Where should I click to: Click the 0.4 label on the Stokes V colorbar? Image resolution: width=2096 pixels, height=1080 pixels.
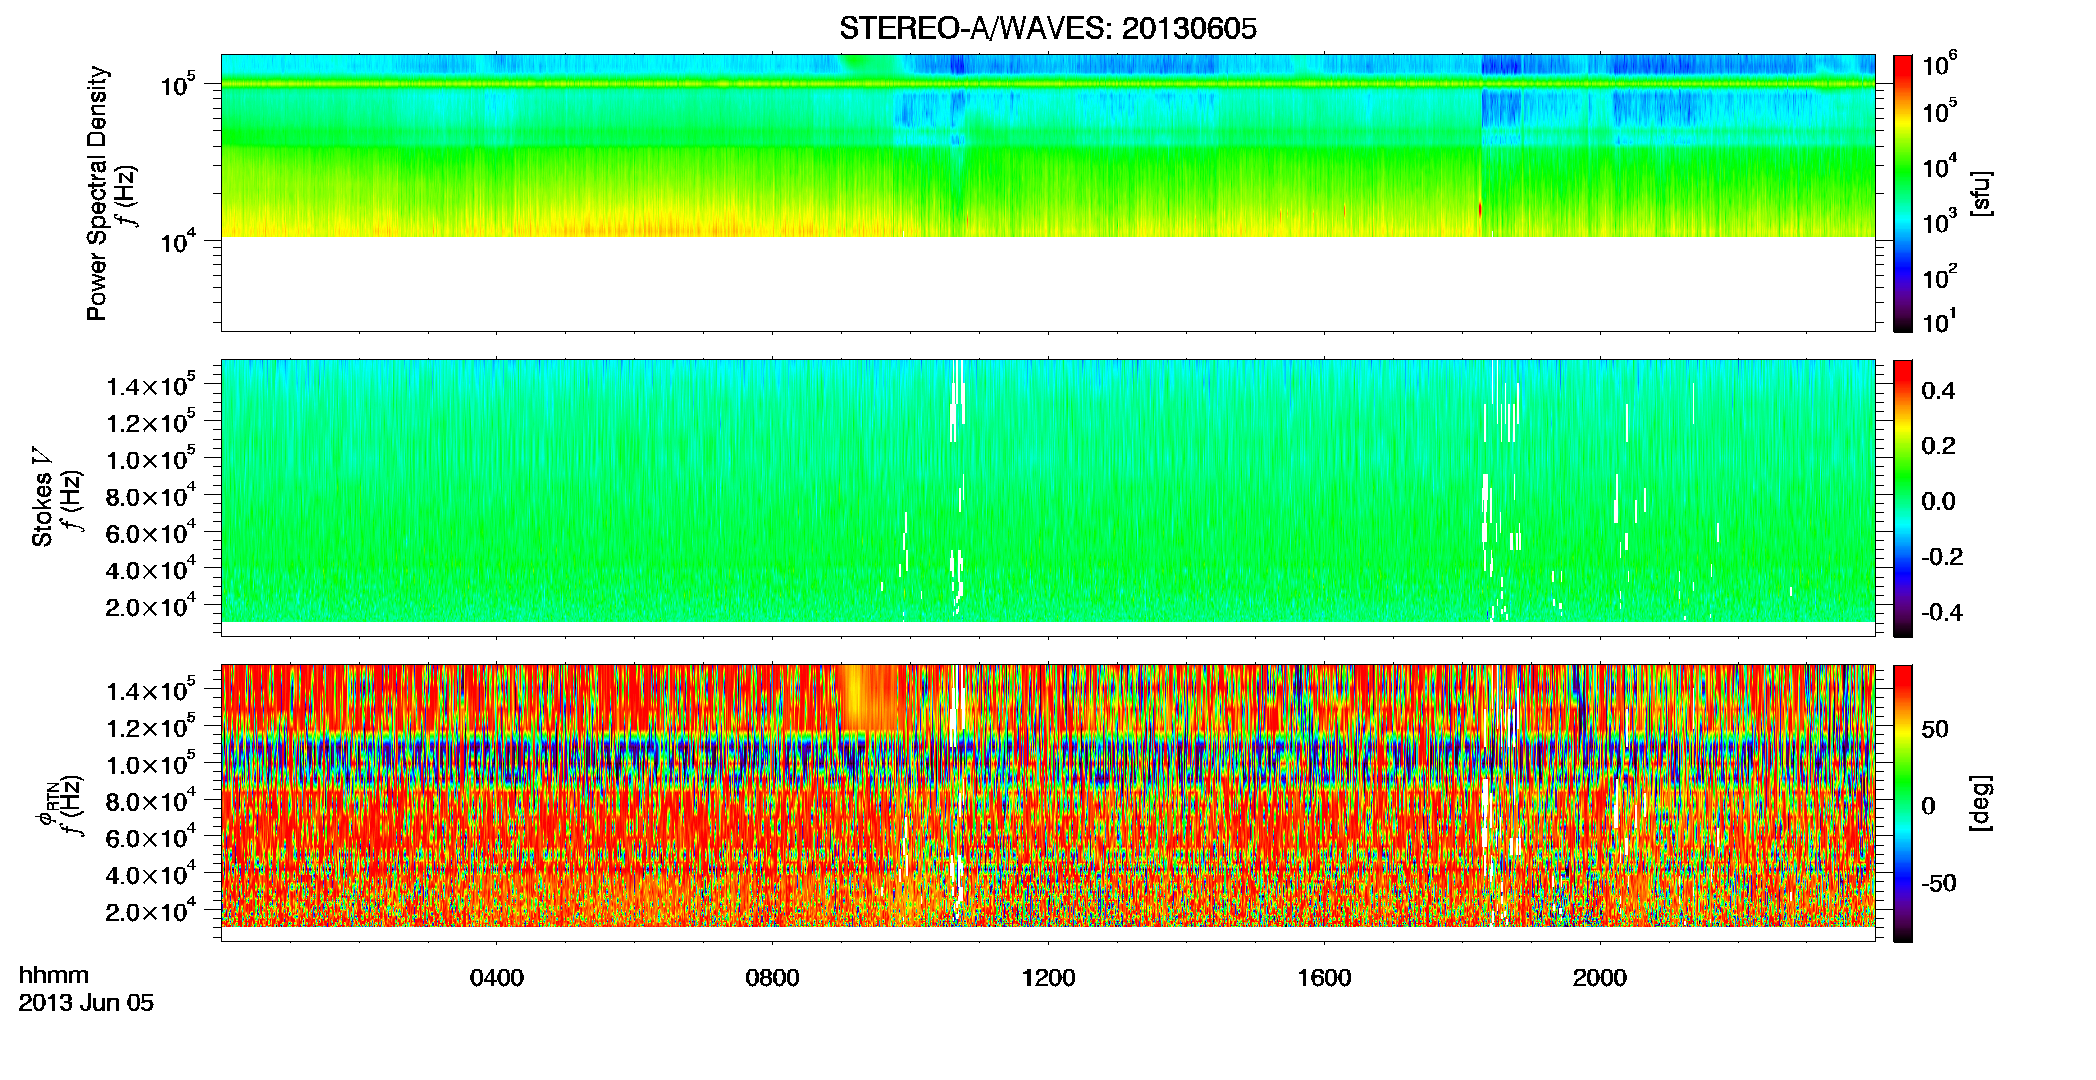(x=1938, y=391)
